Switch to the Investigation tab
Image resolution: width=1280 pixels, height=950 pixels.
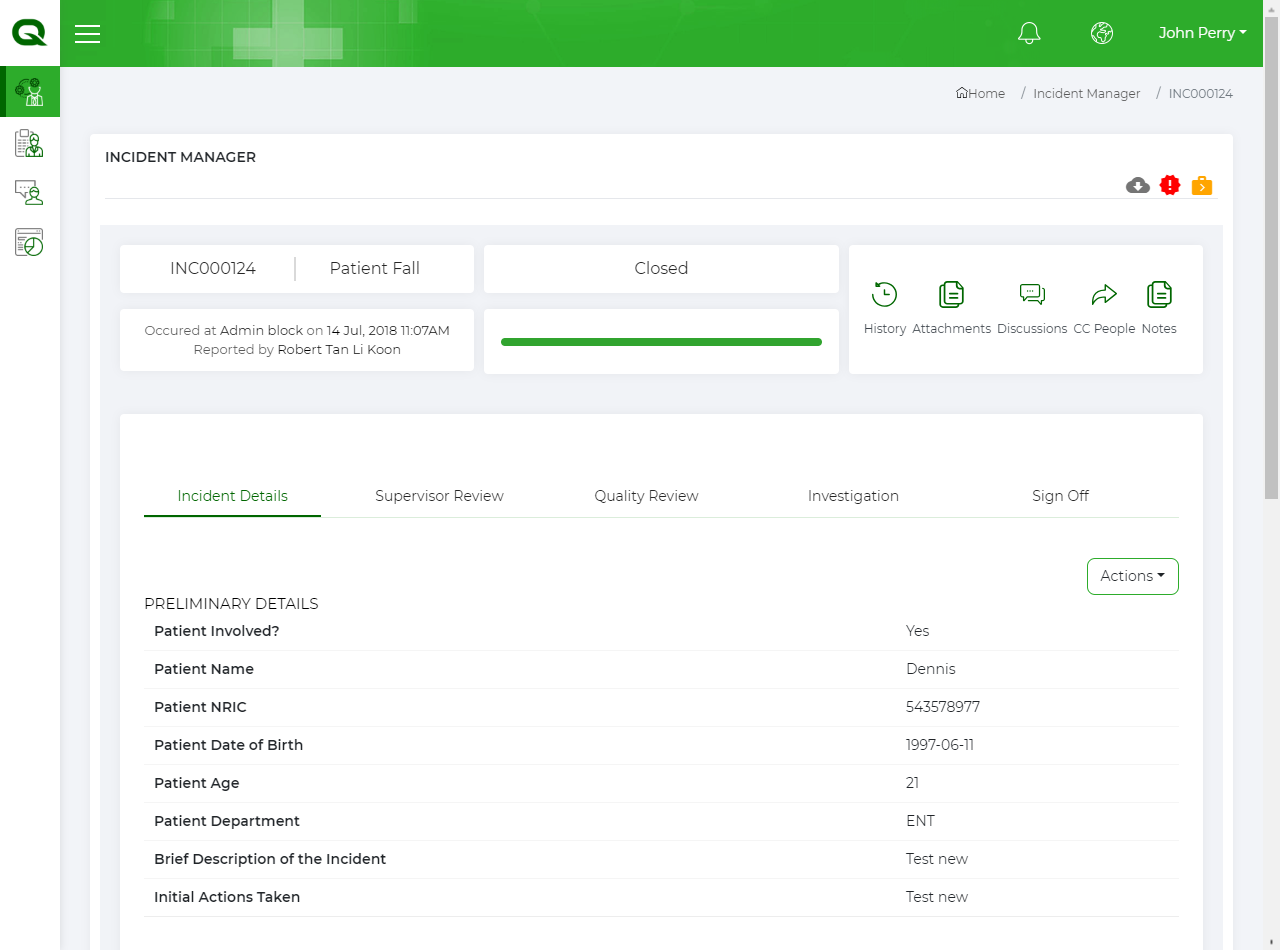[853, 496]
